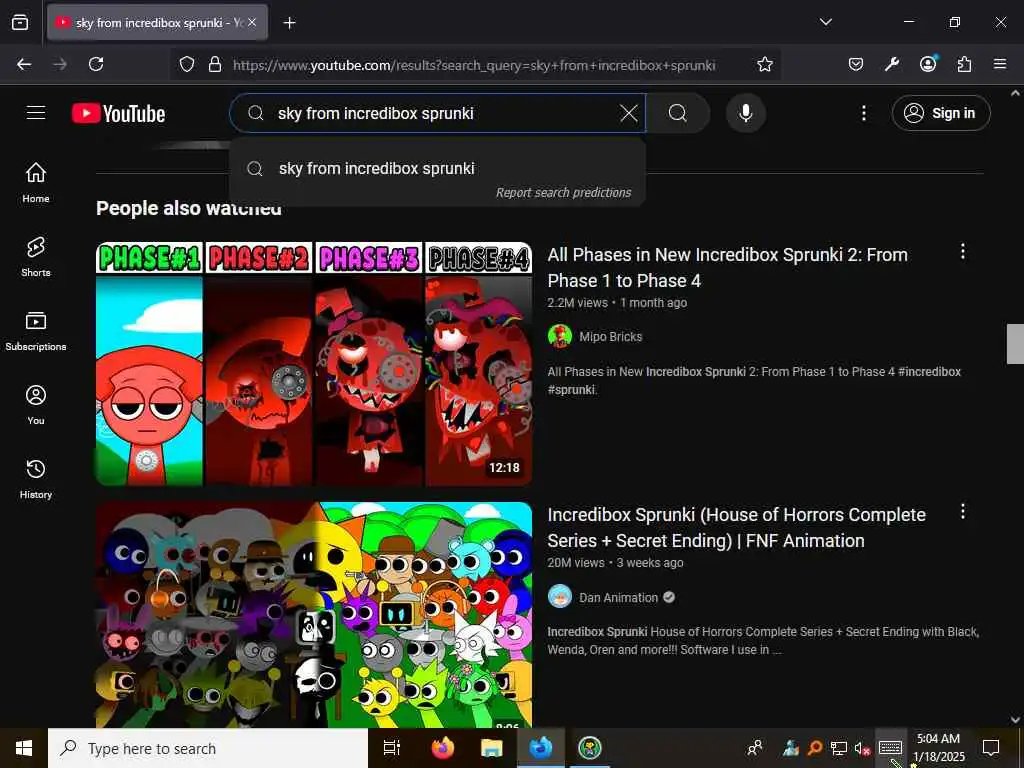Sign in to YouTube

(940, 113)
